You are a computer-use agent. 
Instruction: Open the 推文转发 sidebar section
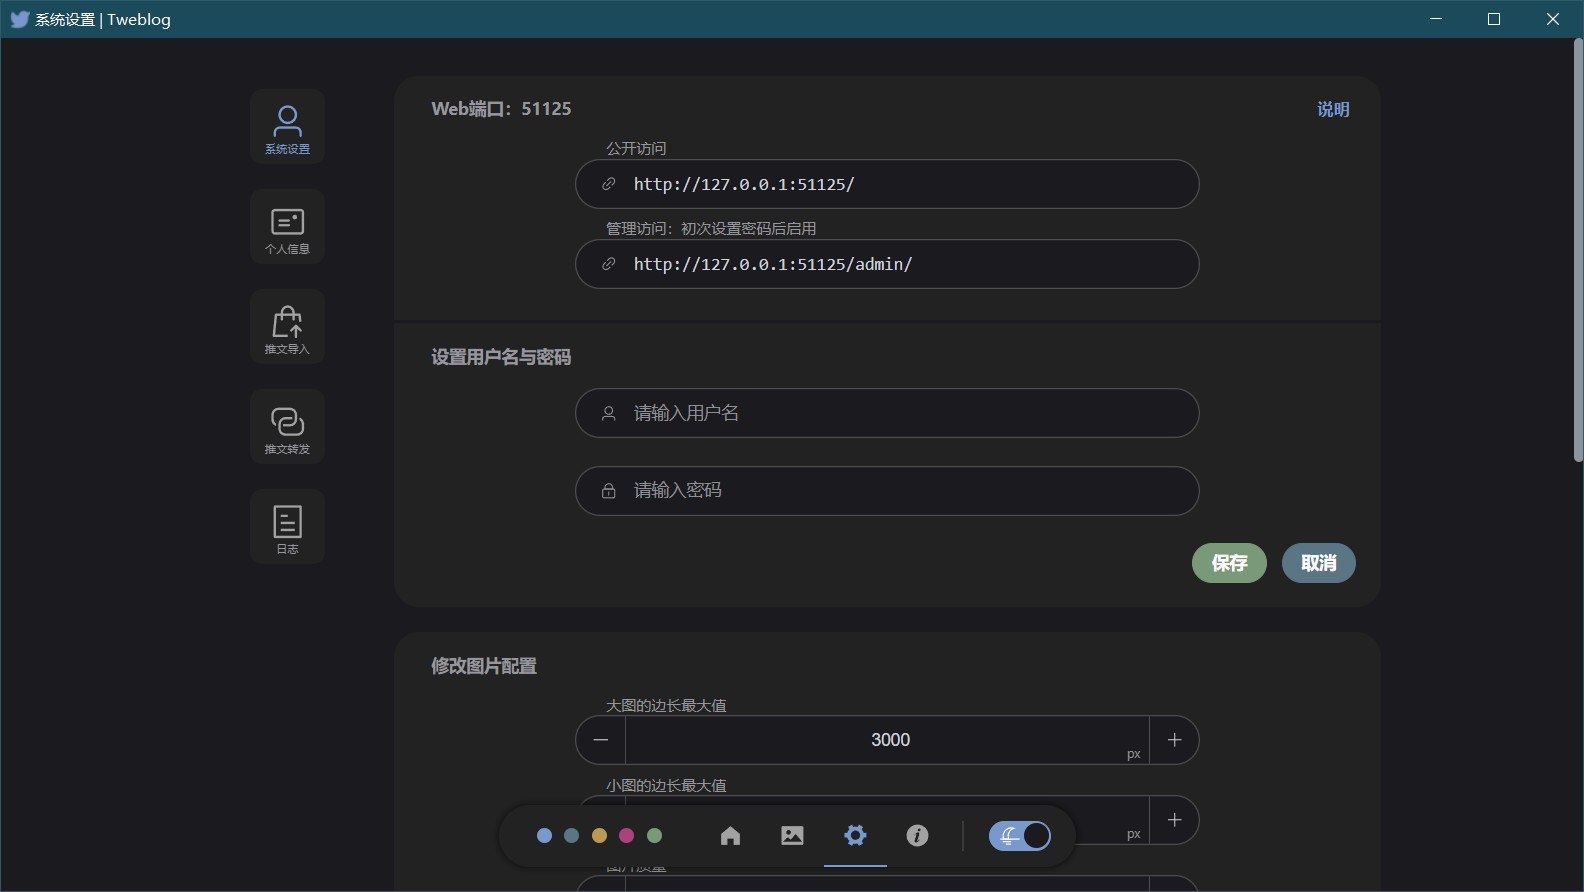[287, 427]
